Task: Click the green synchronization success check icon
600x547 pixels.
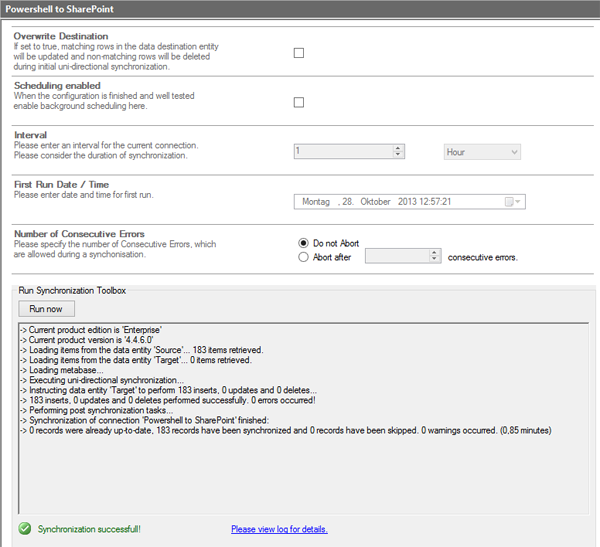Action: pos(25,529)
